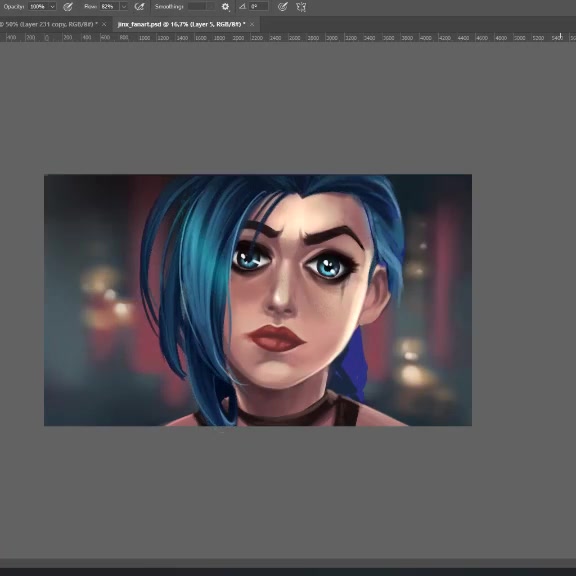Viewport: 576px width, 576px height.
Task: Click the horizontal ruler at 2000
Action: tap(238, 38)
